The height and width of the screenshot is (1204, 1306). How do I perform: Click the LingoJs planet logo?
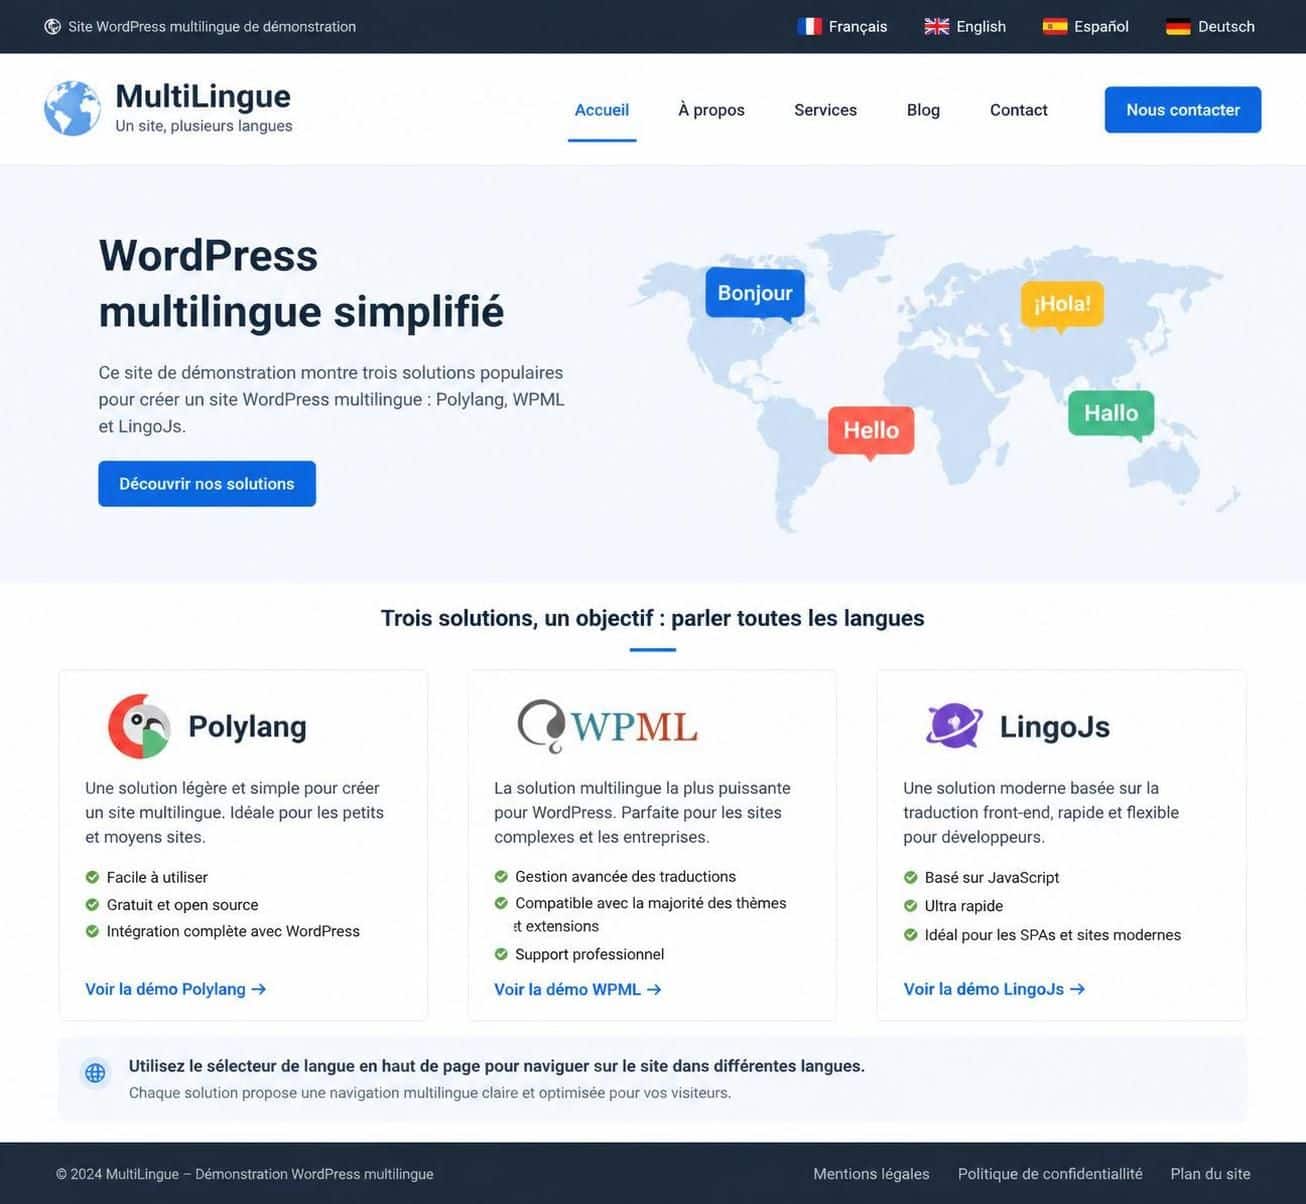tap(954, 725)
